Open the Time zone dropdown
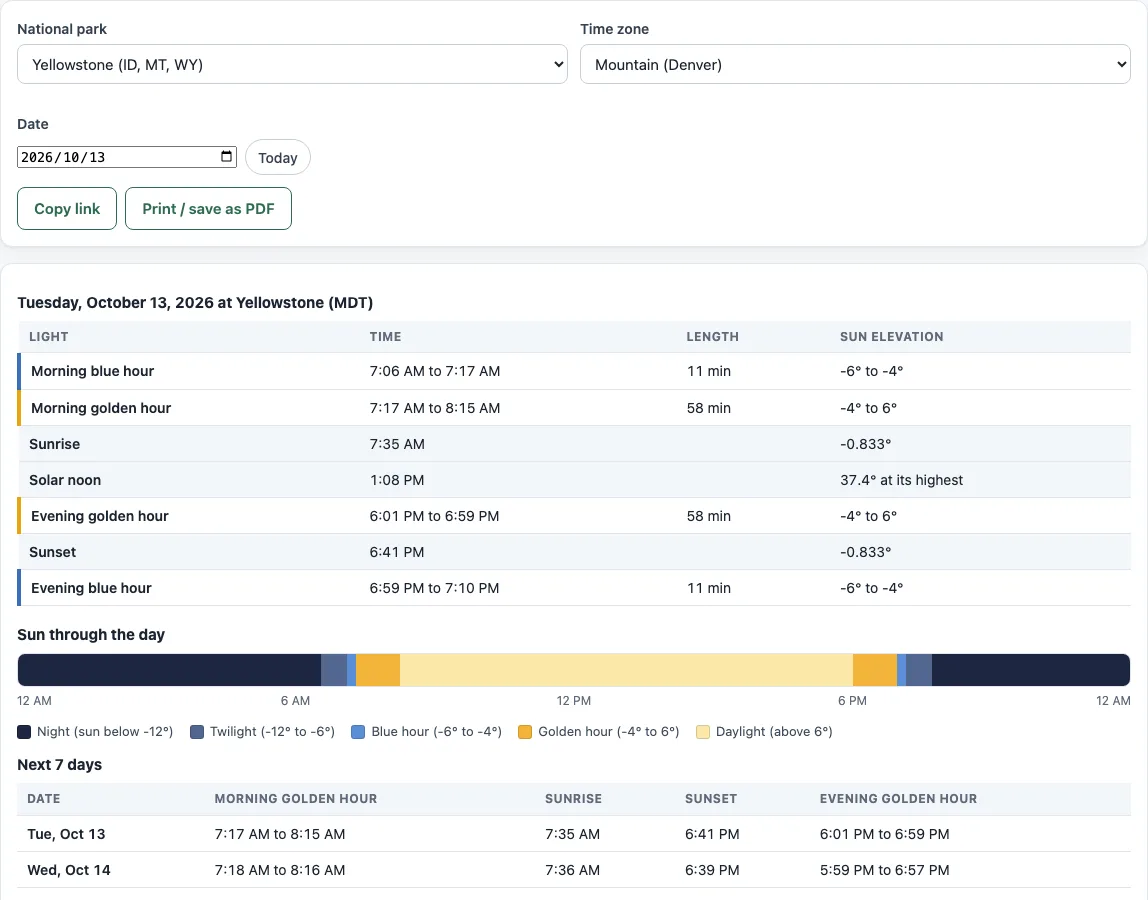The width and height of the screenshot is (1148, 900). (x=855, y=64)
